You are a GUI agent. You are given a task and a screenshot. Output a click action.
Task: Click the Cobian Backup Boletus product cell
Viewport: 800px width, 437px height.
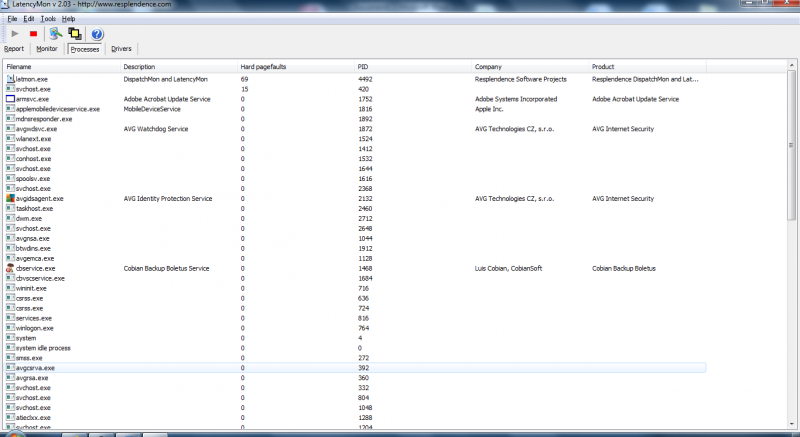pos(623,268)
